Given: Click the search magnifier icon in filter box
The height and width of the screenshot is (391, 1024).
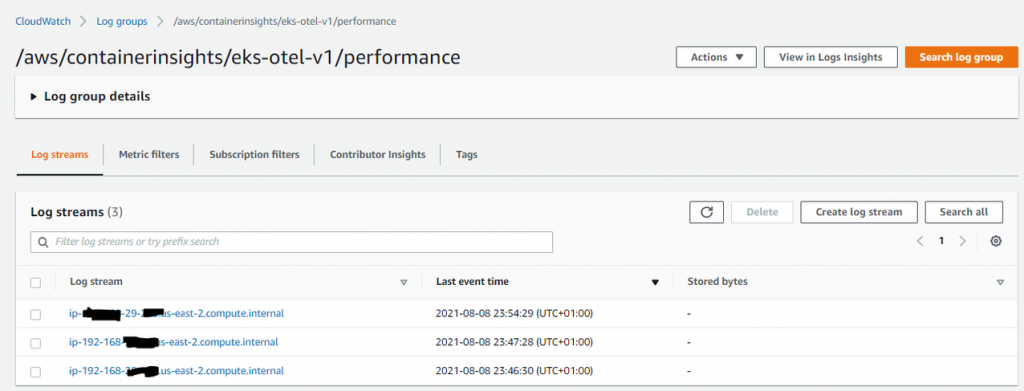Looking at the screenshot, I should (43, 242).
